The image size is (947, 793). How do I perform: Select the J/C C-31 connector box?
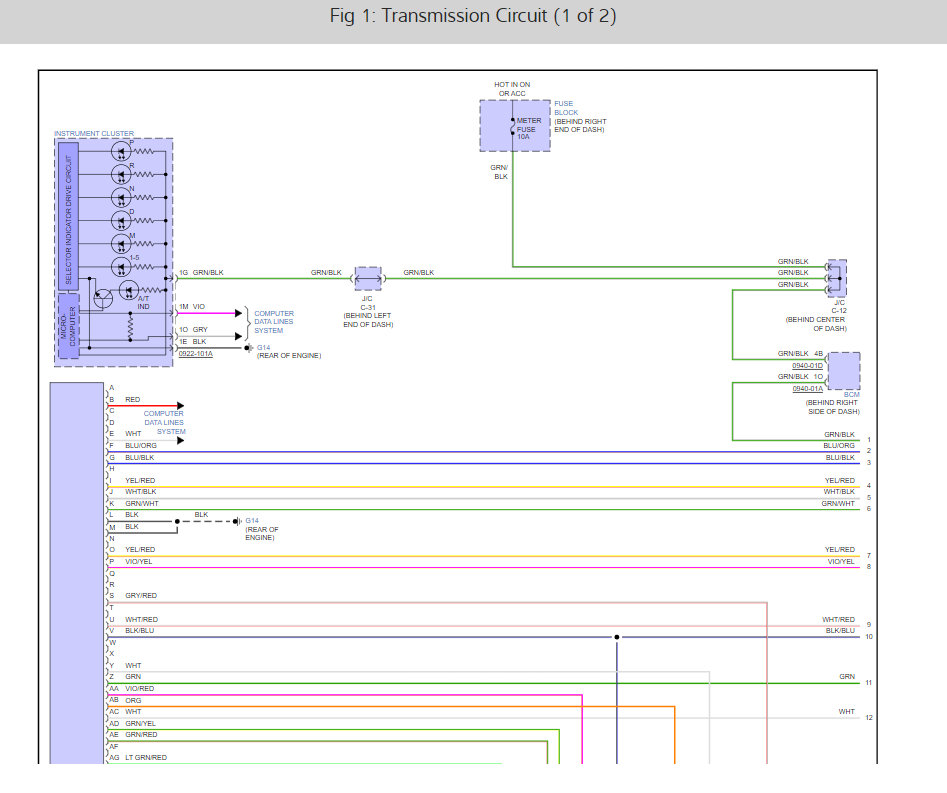368,277
